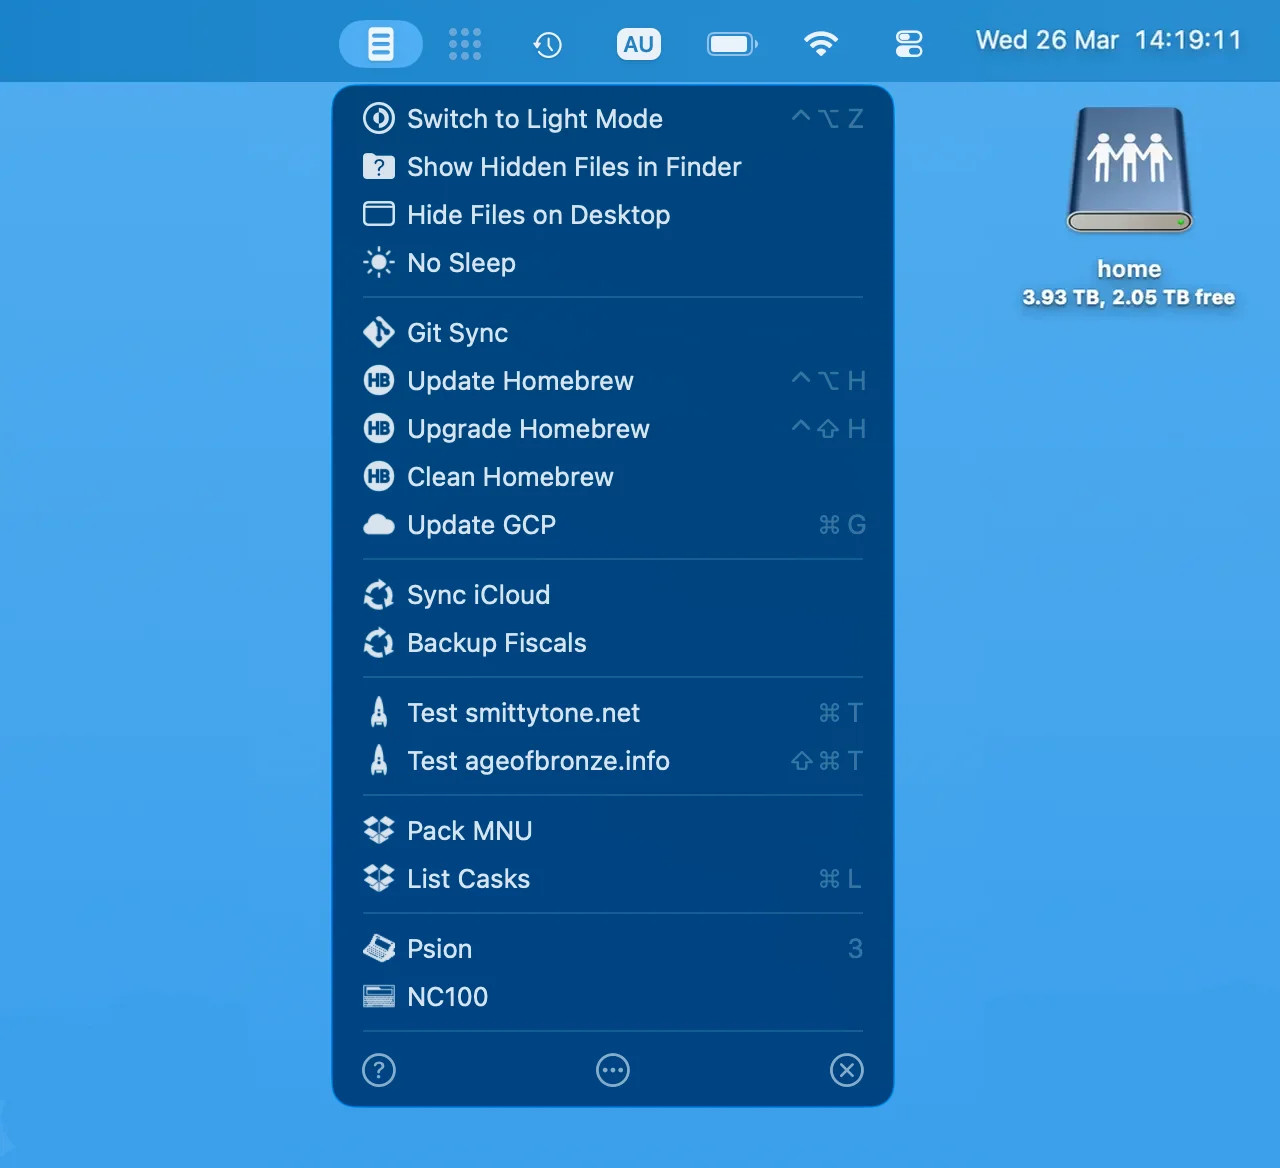Open the NC100 item

tap(613, 997)
